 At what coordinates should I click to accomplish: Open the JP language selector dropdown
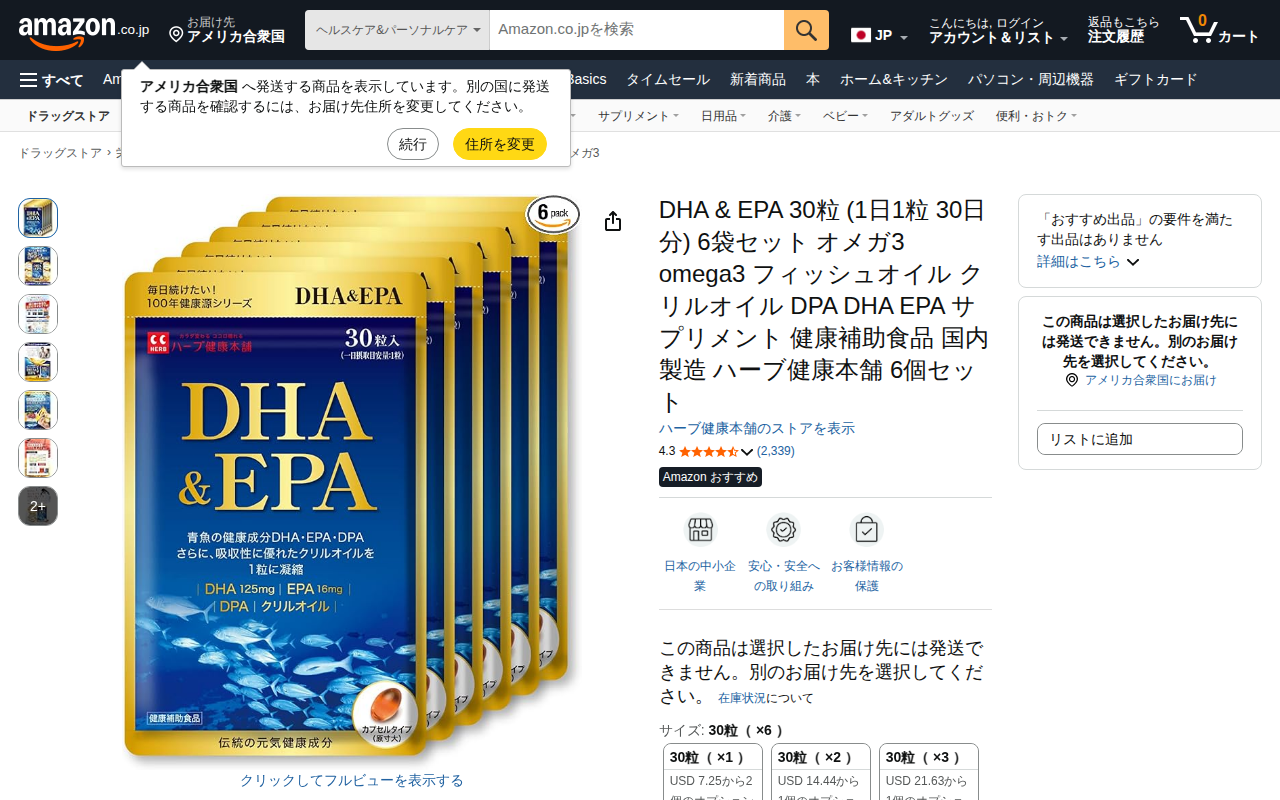click(x=880, y=36)
